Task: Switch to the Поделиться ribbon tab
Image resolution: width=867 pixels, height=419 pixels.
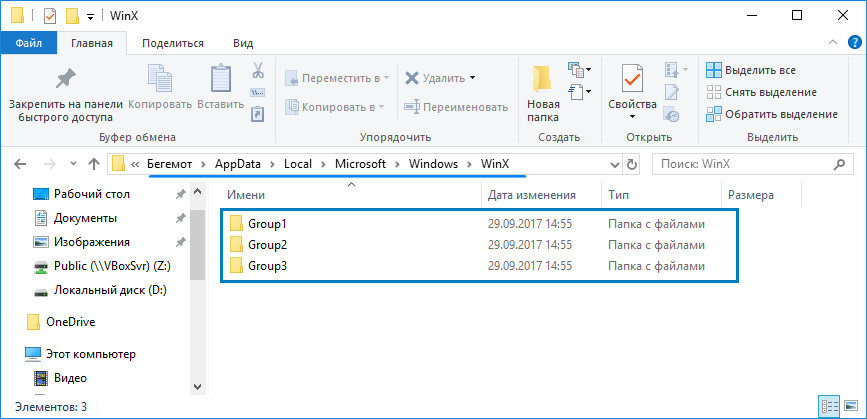Action: click(173, 43)
